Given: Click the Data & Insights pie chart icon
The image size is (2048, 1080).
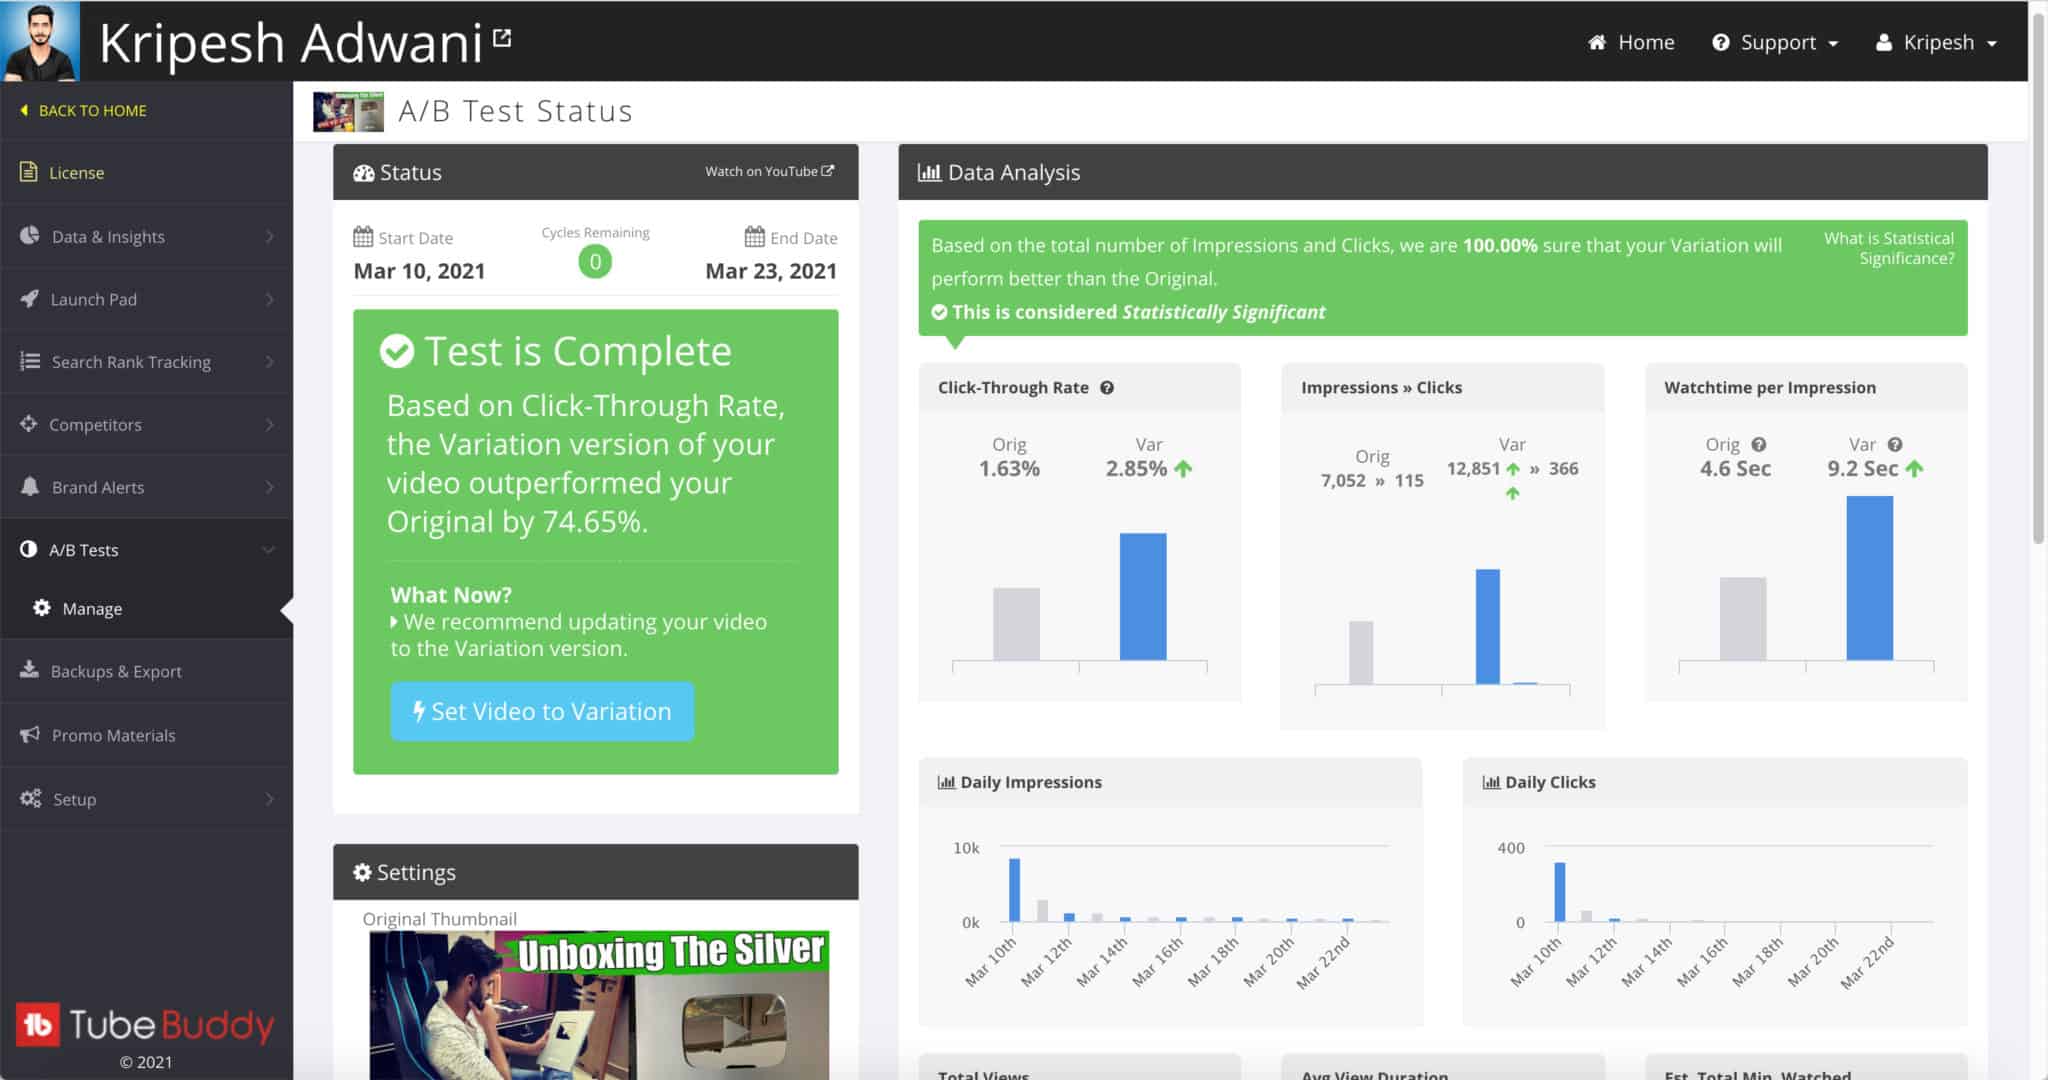Looking at the screenshot, I should (x=30, y=236).
